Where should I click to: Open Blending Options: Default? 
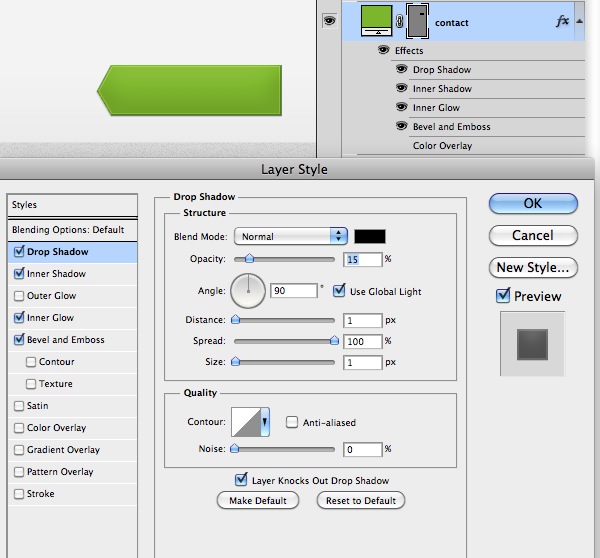[x=72, y=230]
